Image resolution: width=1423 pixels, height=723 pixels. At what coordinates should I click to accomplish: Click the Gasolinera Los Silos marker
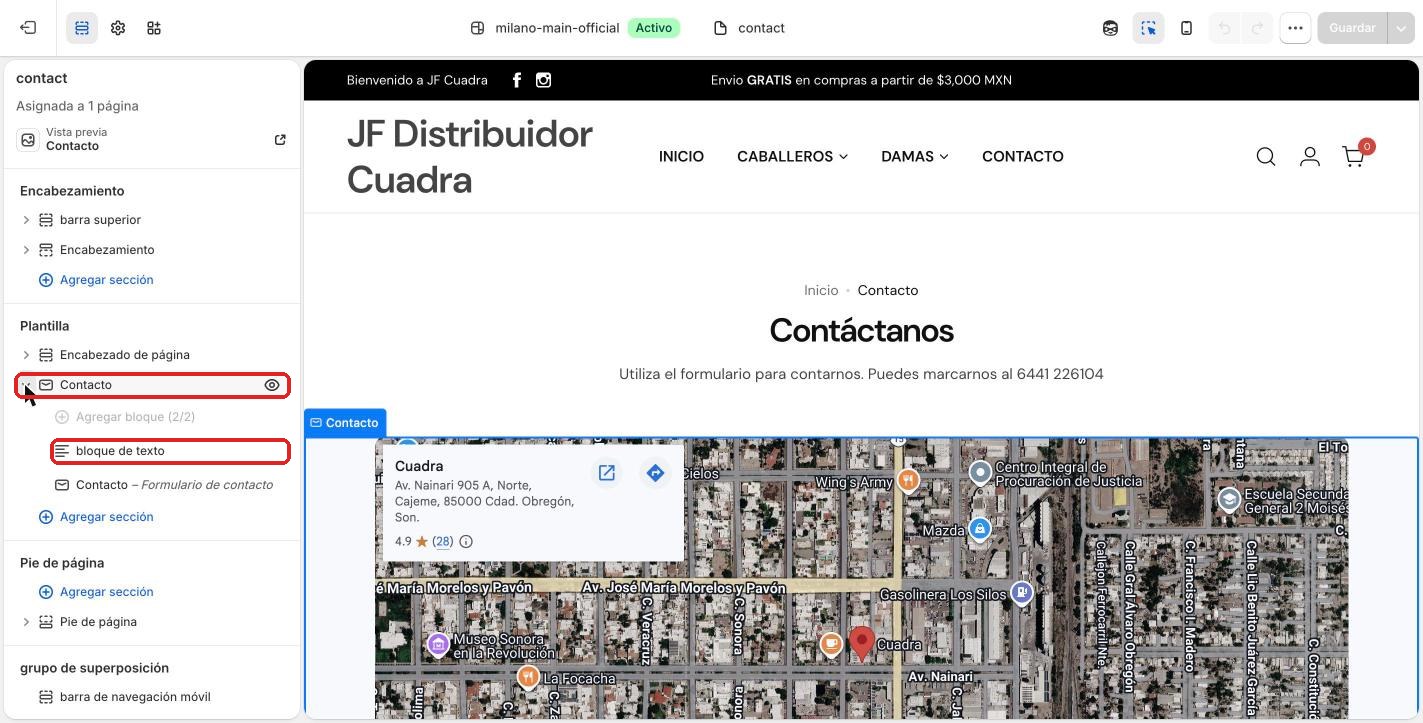pos(1021,593)
